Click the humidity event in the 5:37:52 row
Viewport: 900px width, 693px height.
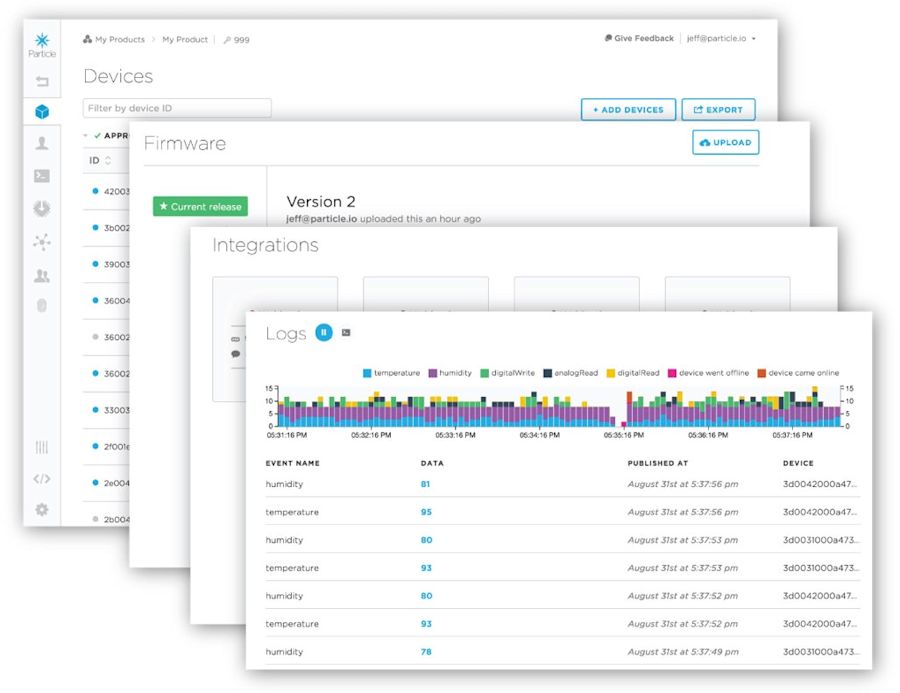(x=284, y=596)
